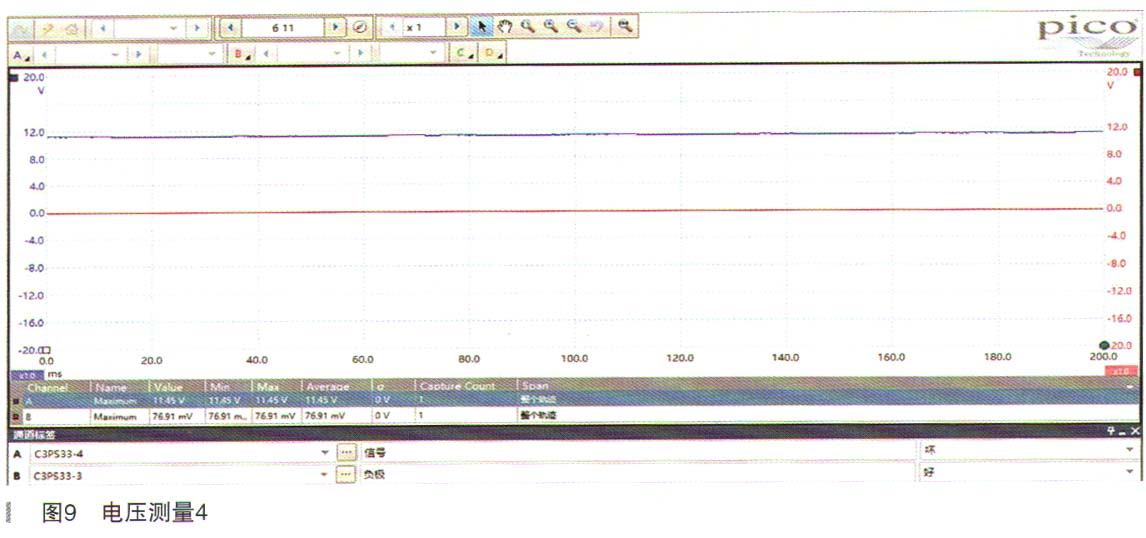
Task: Select the window zoom magnifier tool
Action: pyautogui.click(x=528, y=27)
